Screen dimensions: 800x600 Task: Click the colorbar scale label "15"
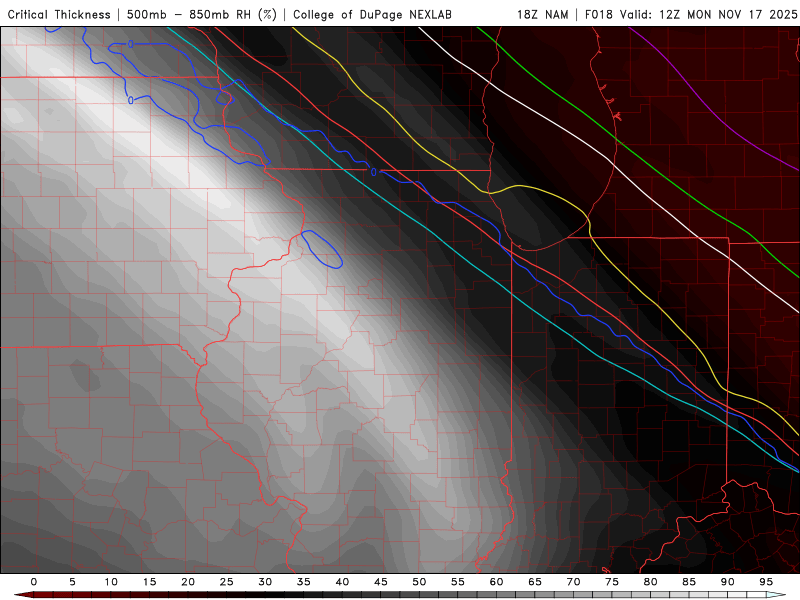149,582
